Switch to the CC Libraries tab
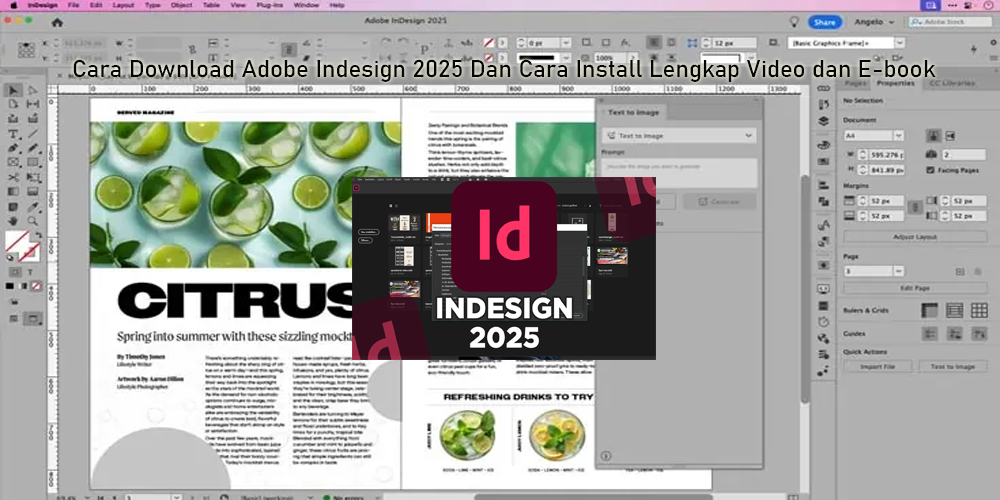1000x500 pixels. pos(952,83)
